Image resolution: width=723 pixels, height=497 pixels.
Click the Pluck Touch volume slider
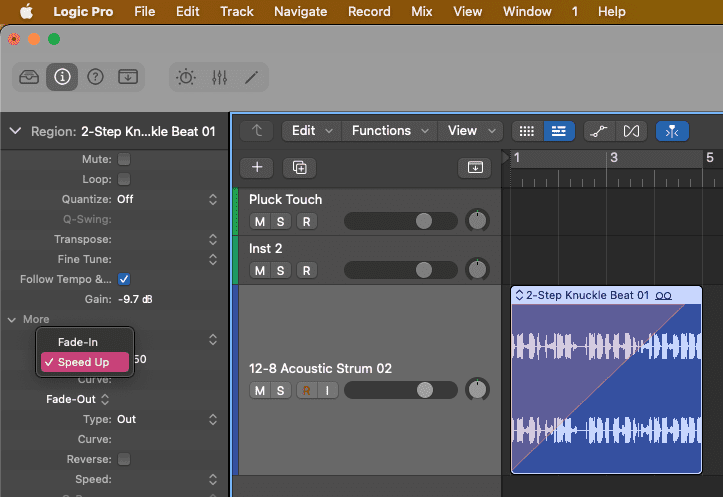(x=401, y=221)
